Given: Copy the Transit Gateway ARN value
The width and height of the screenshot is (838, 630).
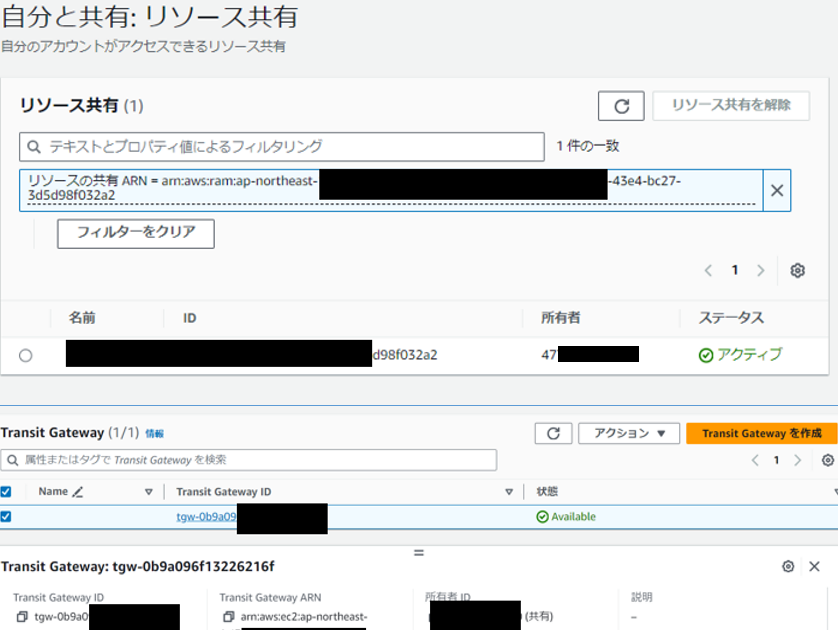Looking at the screenshot, I should coord(229,617).
